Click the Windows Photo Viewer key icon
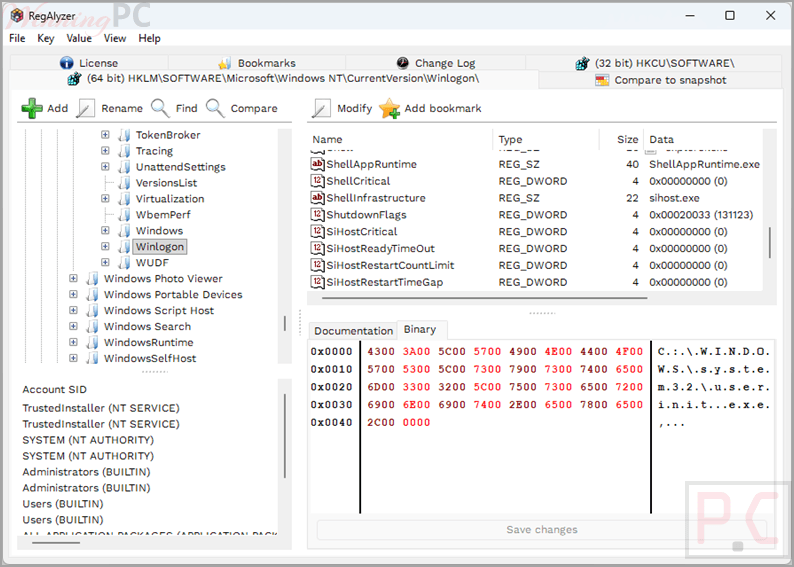Screen dimensions: 794x567 click(92, 279)
